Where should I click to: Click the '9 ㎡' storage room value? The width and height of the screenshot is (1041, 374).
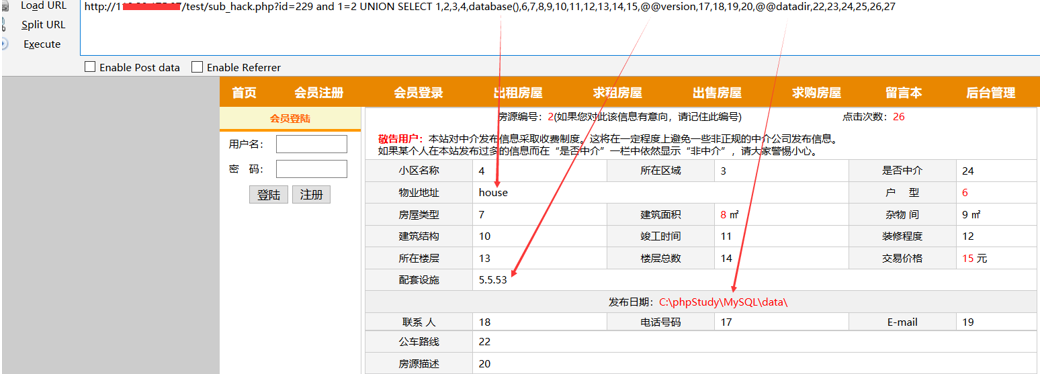(x=971, y=215)
